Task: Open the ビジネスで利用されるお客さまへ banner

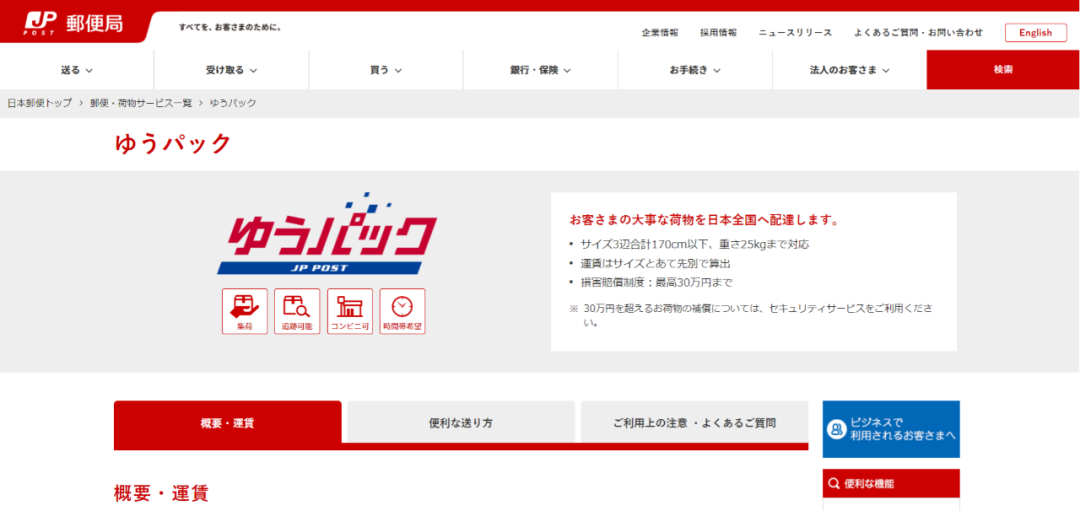Action: pyautogui.click(x=891, y=429)
